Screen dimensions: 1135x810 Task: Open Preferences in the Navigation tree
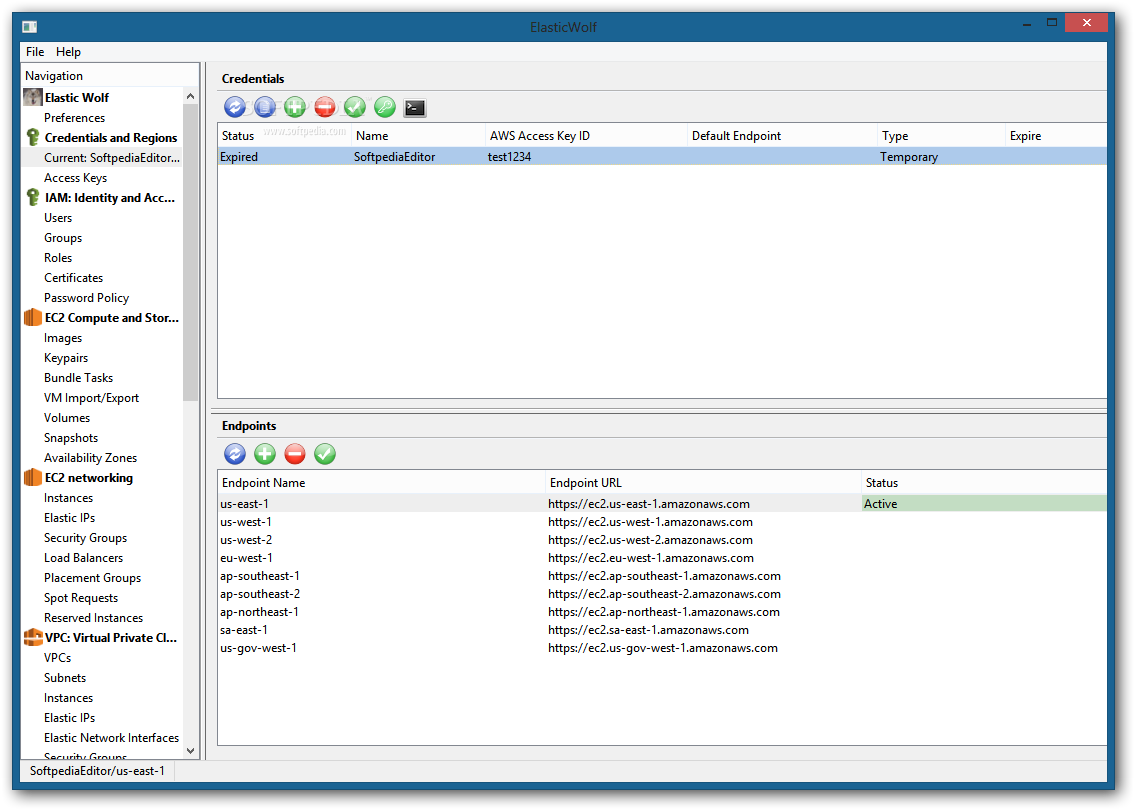pyautogui.click(x=75, y=117)
